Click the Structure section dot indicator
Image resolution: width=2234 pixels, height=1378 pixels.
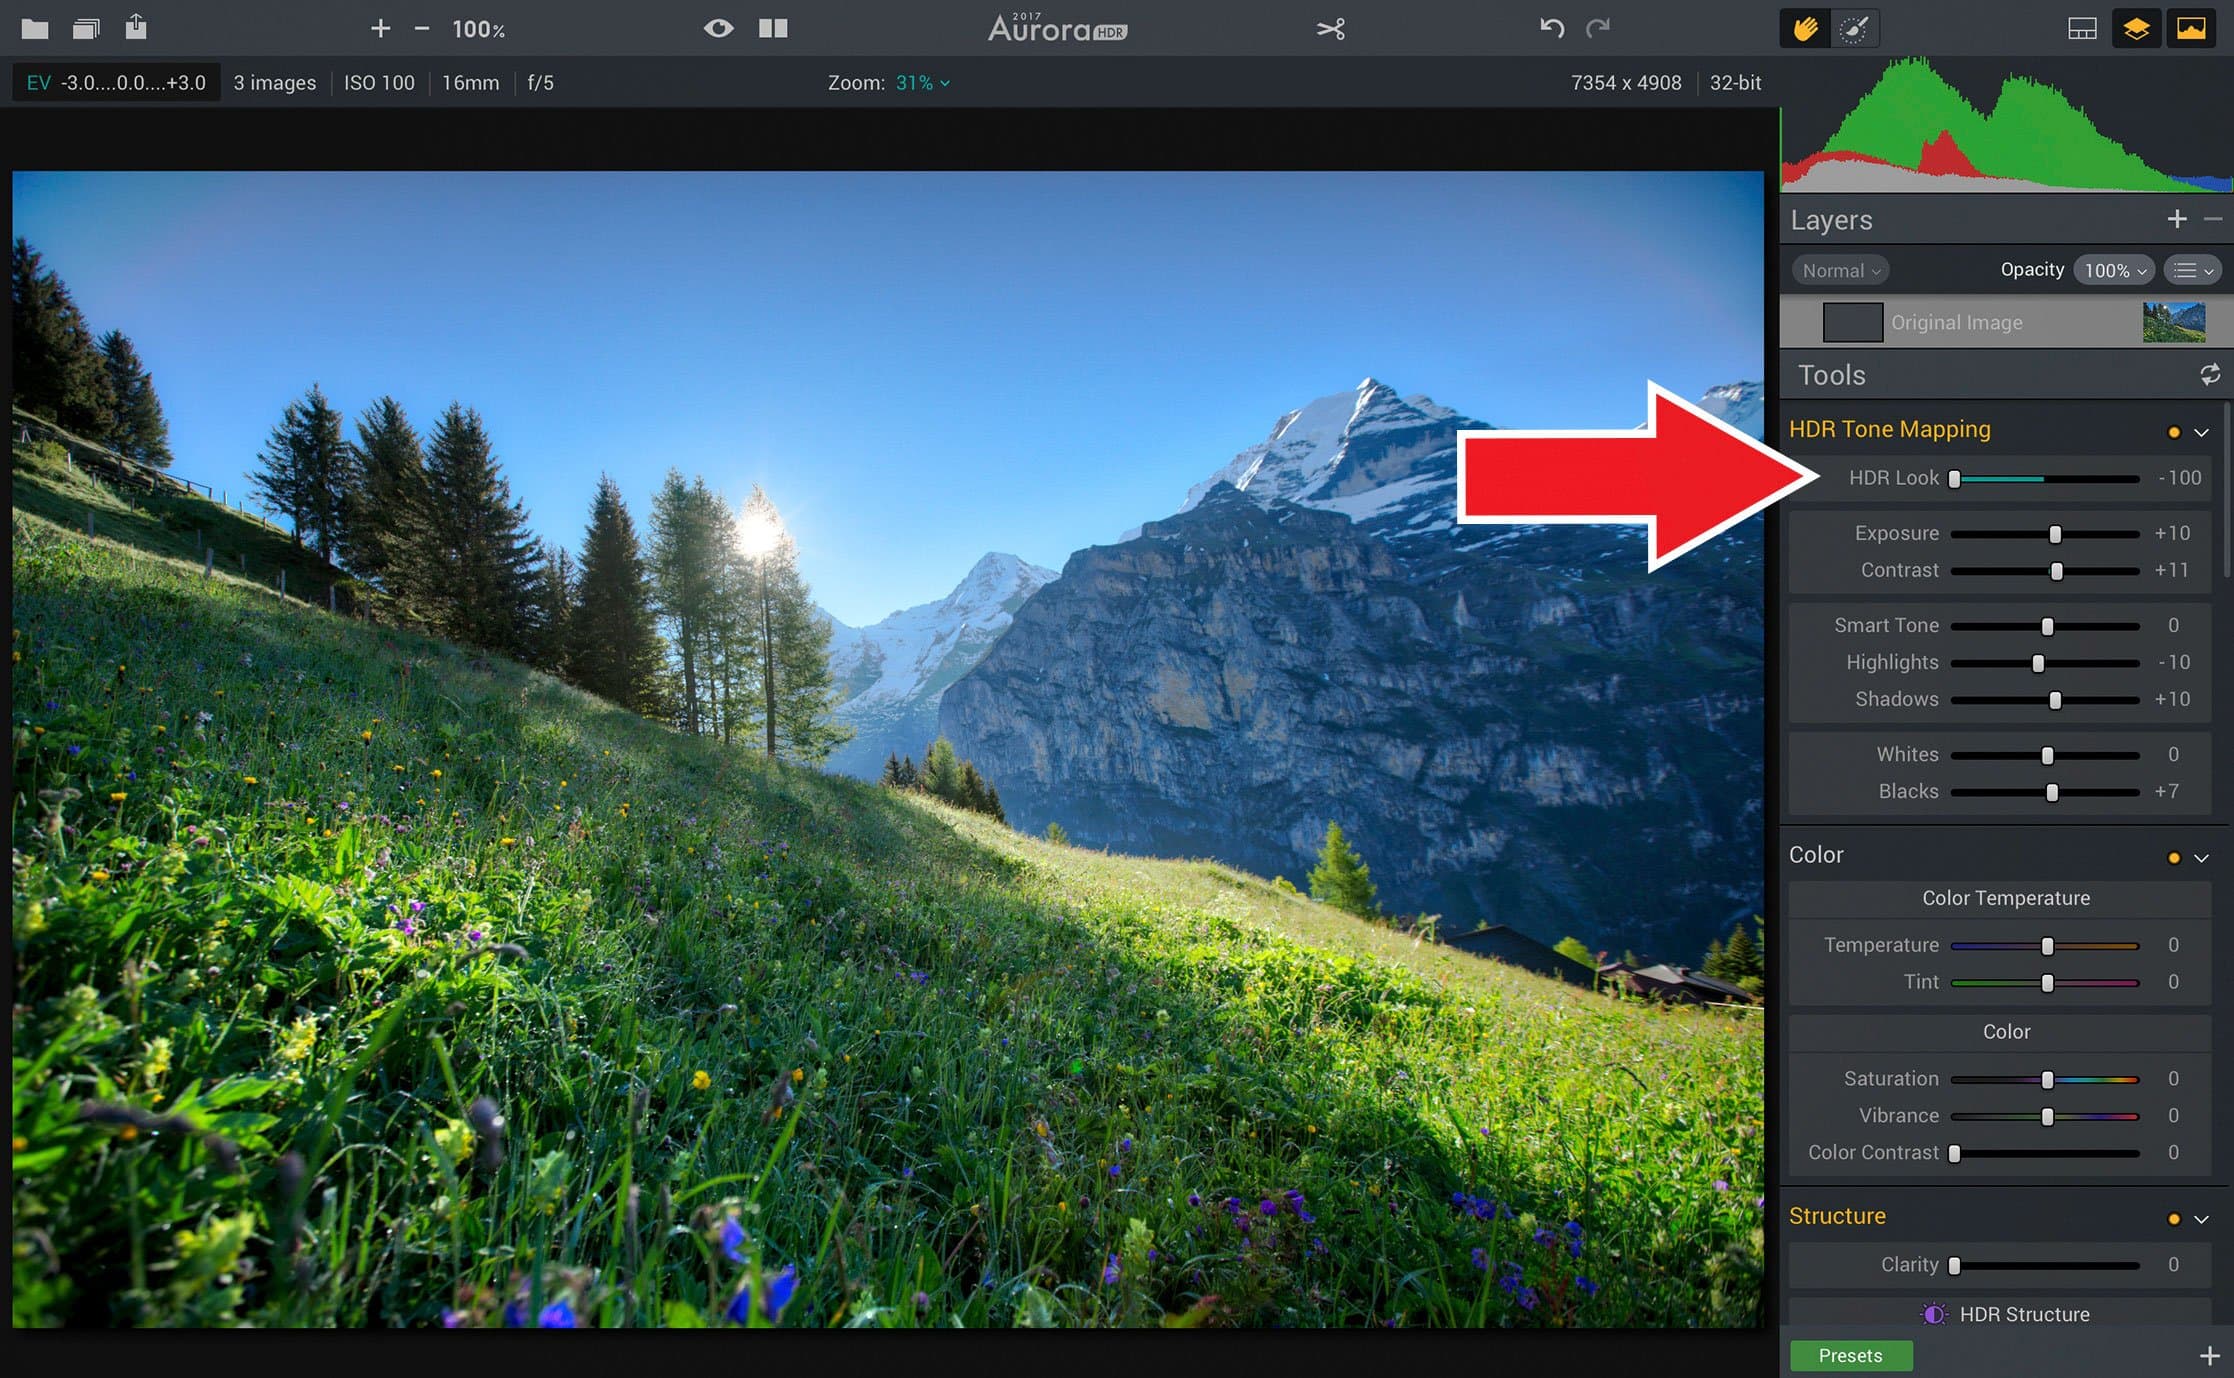tap(2173, 1217)
